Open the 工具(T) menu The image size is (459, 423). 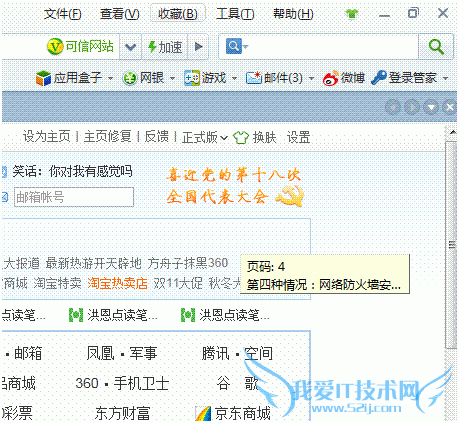235,14
